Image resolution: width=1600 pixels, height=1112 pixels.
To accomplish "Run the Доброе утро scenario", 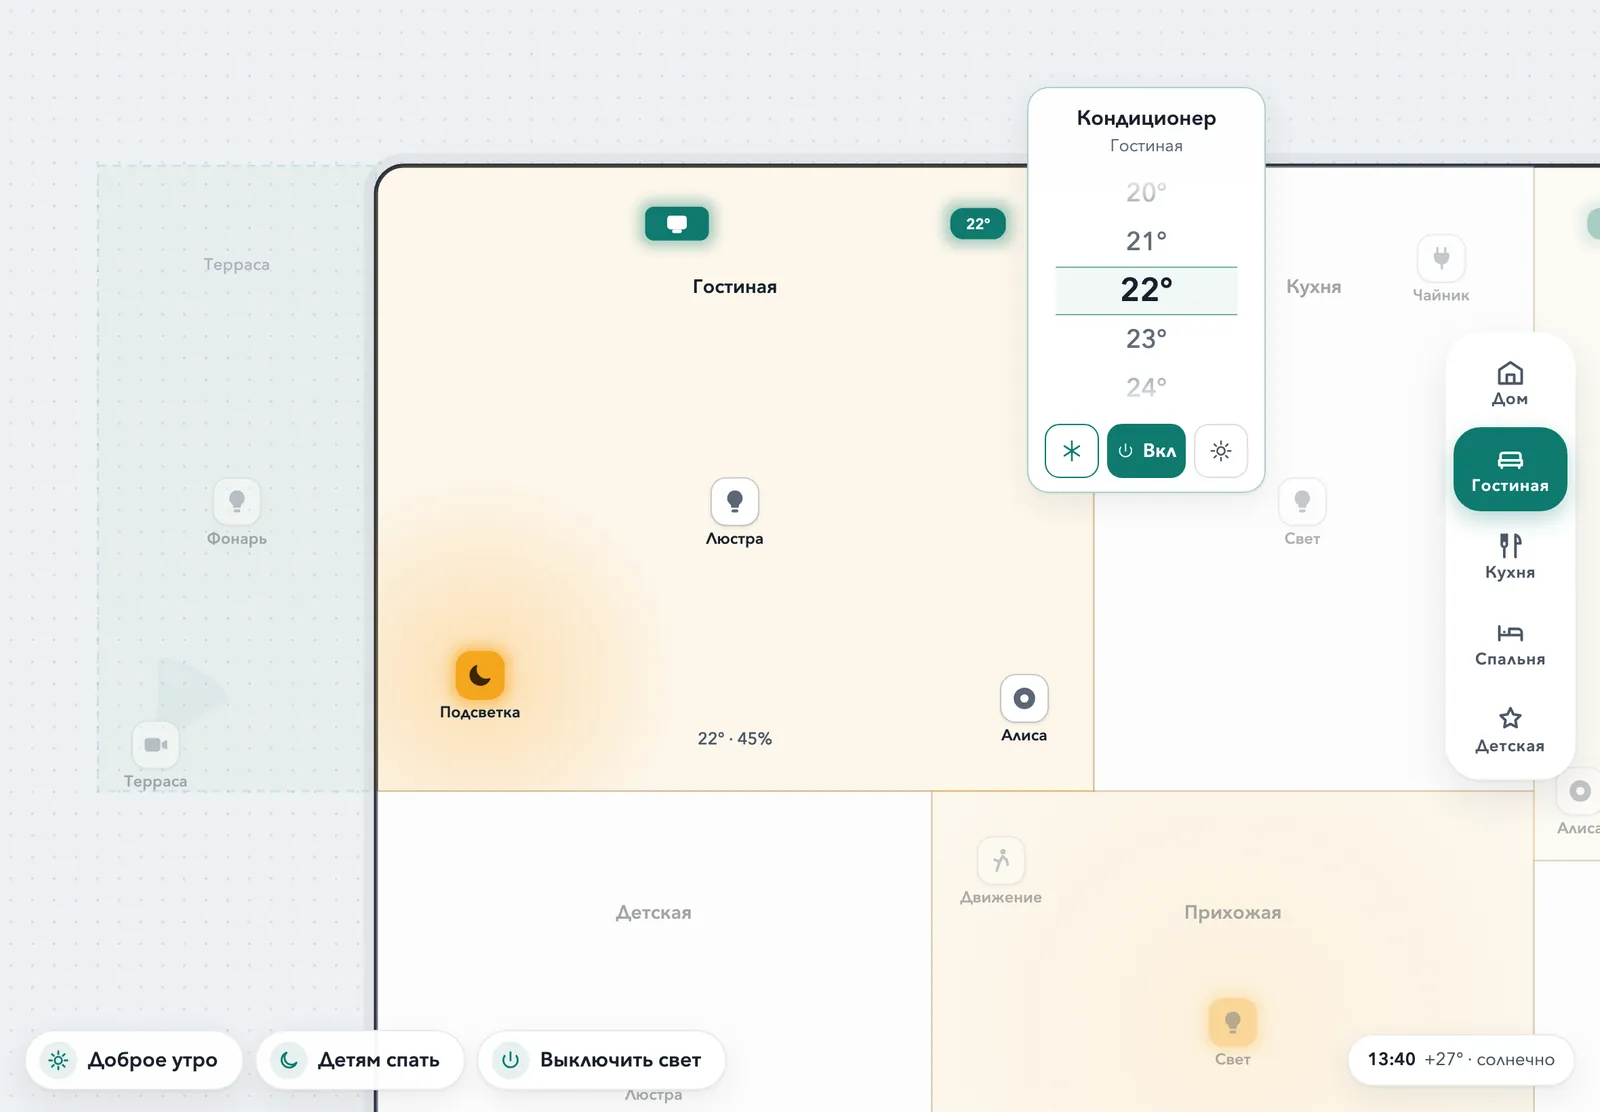I will pyautogui.click(x=134, y=1060).
